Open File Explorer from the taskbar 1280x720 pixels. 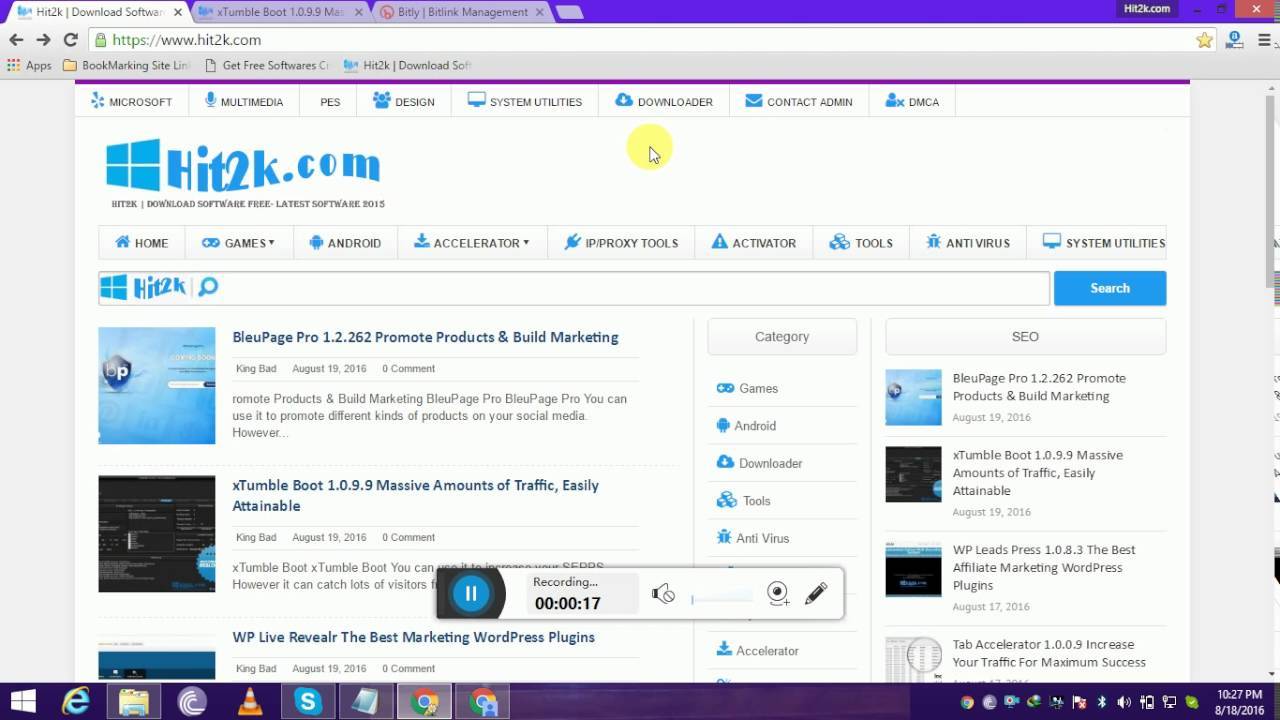click(x=134, y=702)
